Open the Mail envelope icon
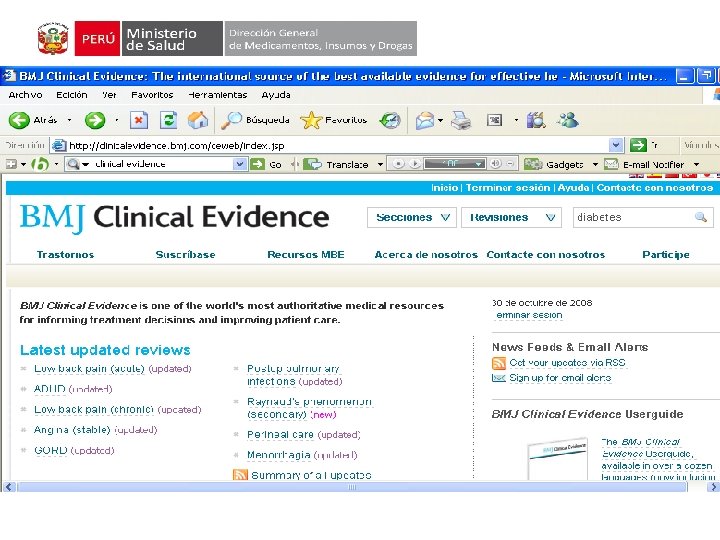This screenshot has height=540, width=720. 424,120
